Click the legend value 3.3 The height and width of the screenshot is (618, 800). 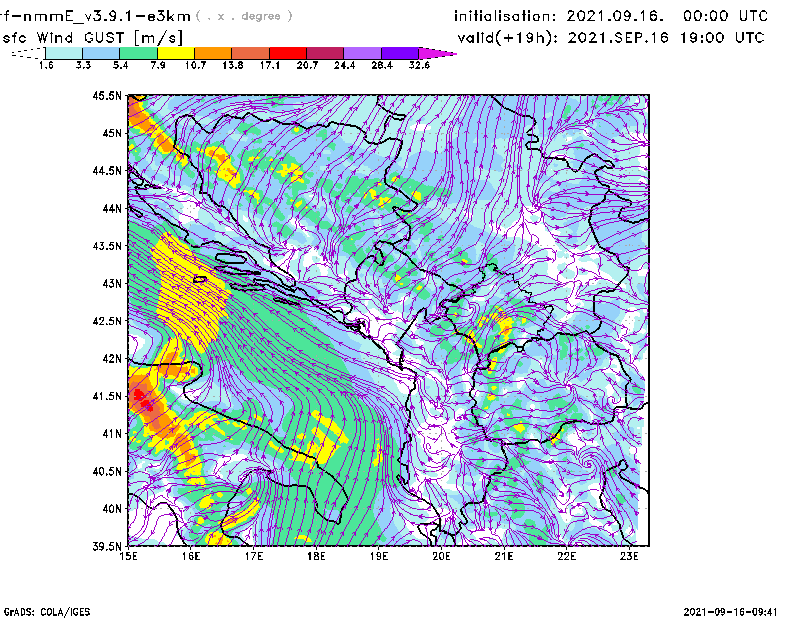click(x=83, y=65)
